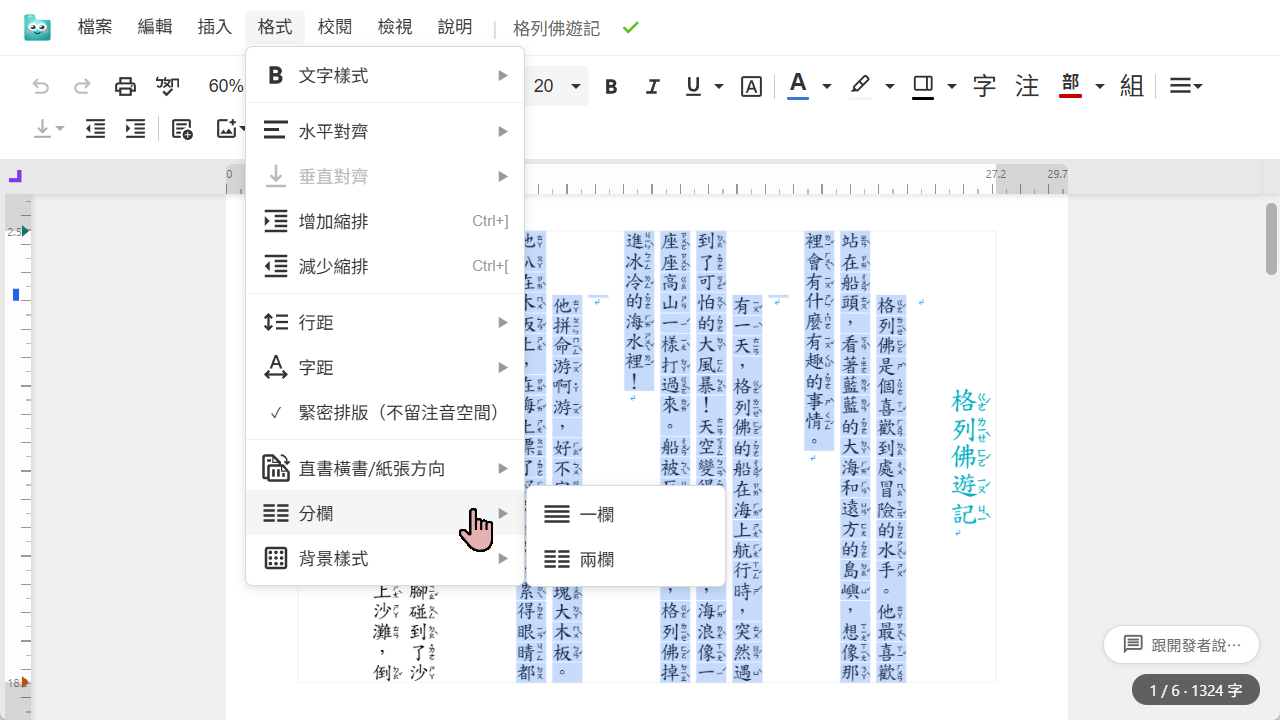Viewport: 1280px width, 720px height.
Task: Open font size 20 dropdown
Action: (557, 87)
